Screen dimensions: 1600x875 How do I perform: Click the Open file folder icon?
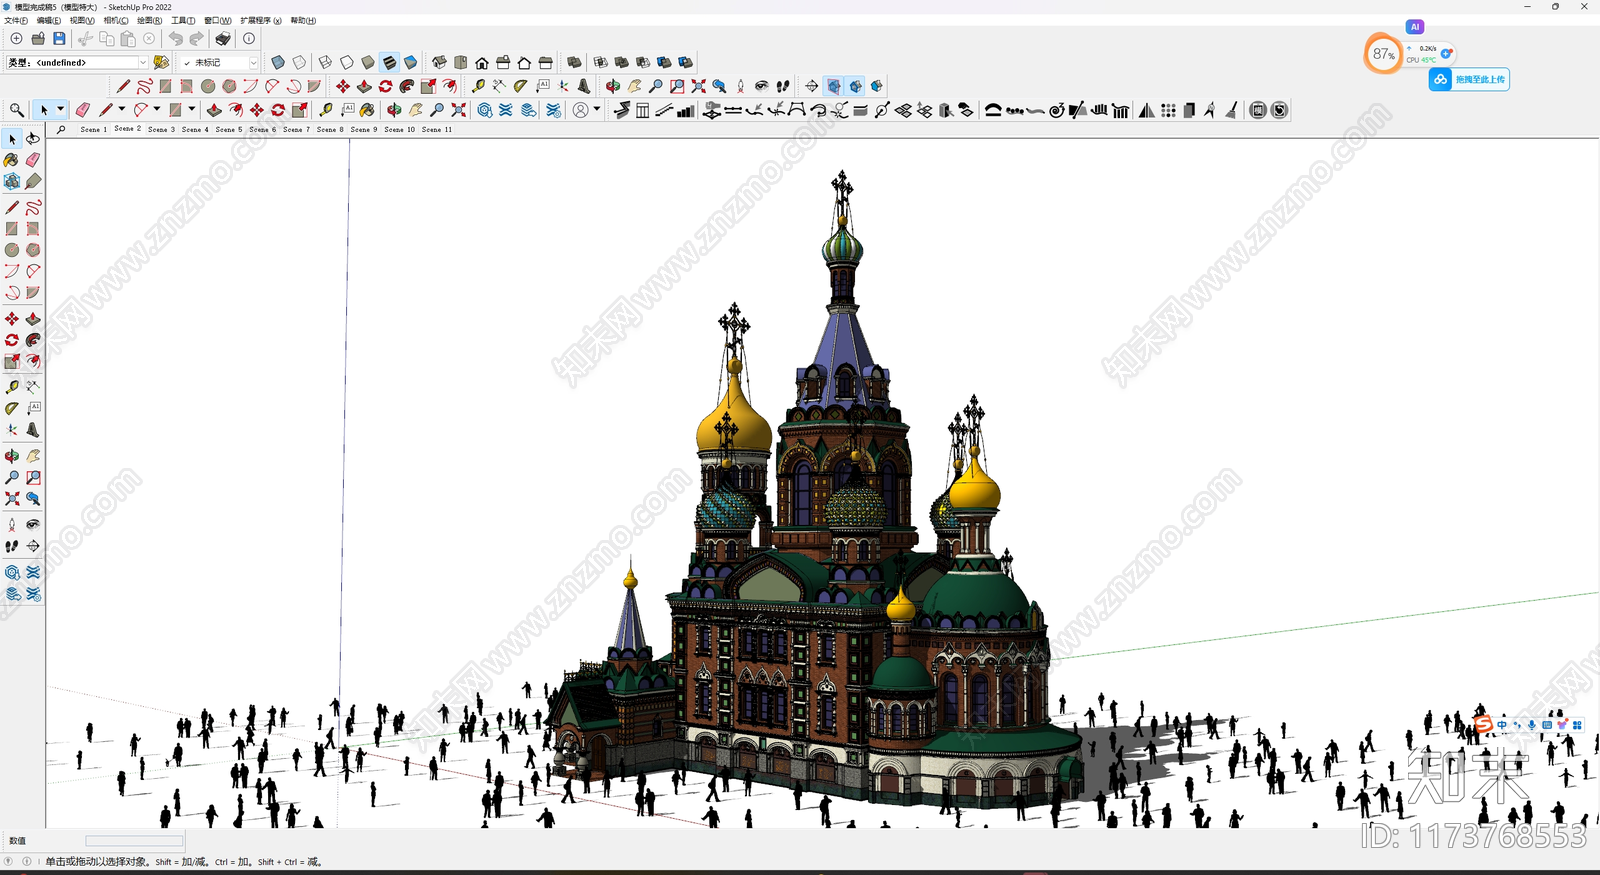coord(38,39)
